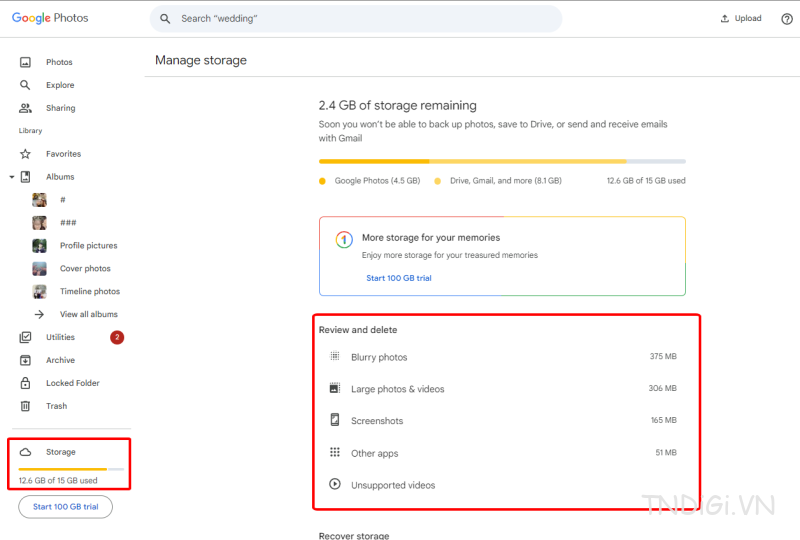Viewport: 800px width, 540px height.
Task: Focus the Search "wedding" field
Action: [356, 19]
